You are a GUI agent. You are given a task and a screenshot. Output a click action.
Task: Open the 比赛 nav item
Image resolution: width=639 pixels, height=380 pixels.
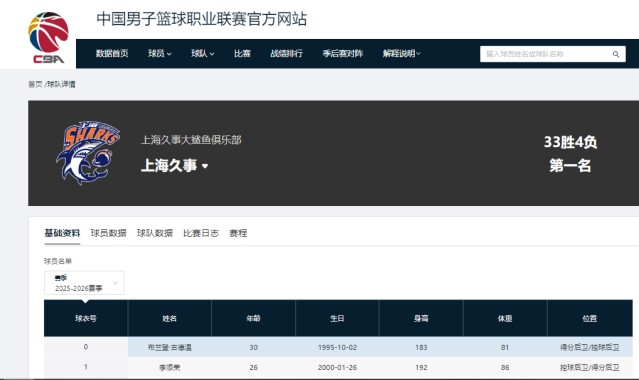(x=242, y=53)
